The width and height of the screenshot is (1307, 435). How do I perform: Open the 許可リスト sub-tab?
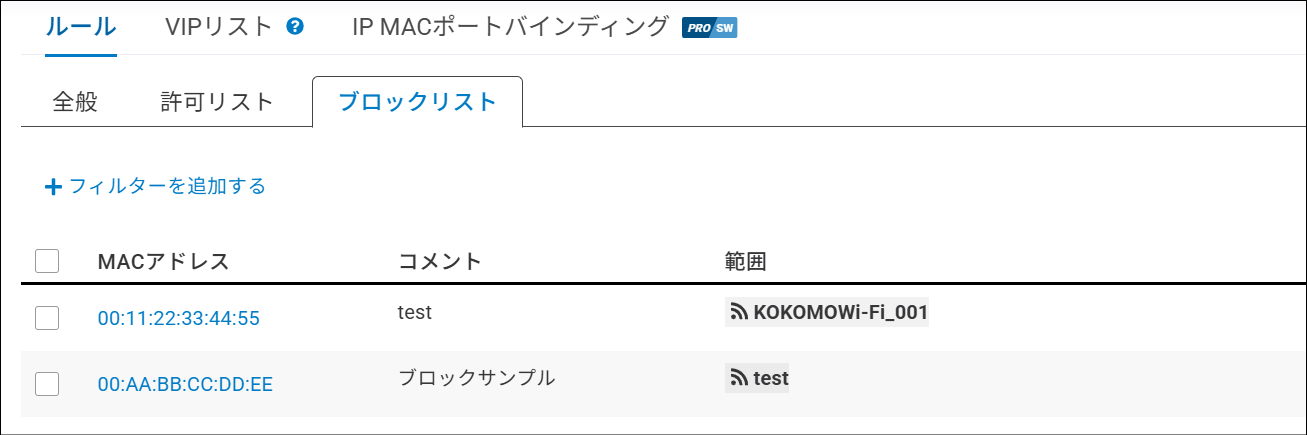217,101
